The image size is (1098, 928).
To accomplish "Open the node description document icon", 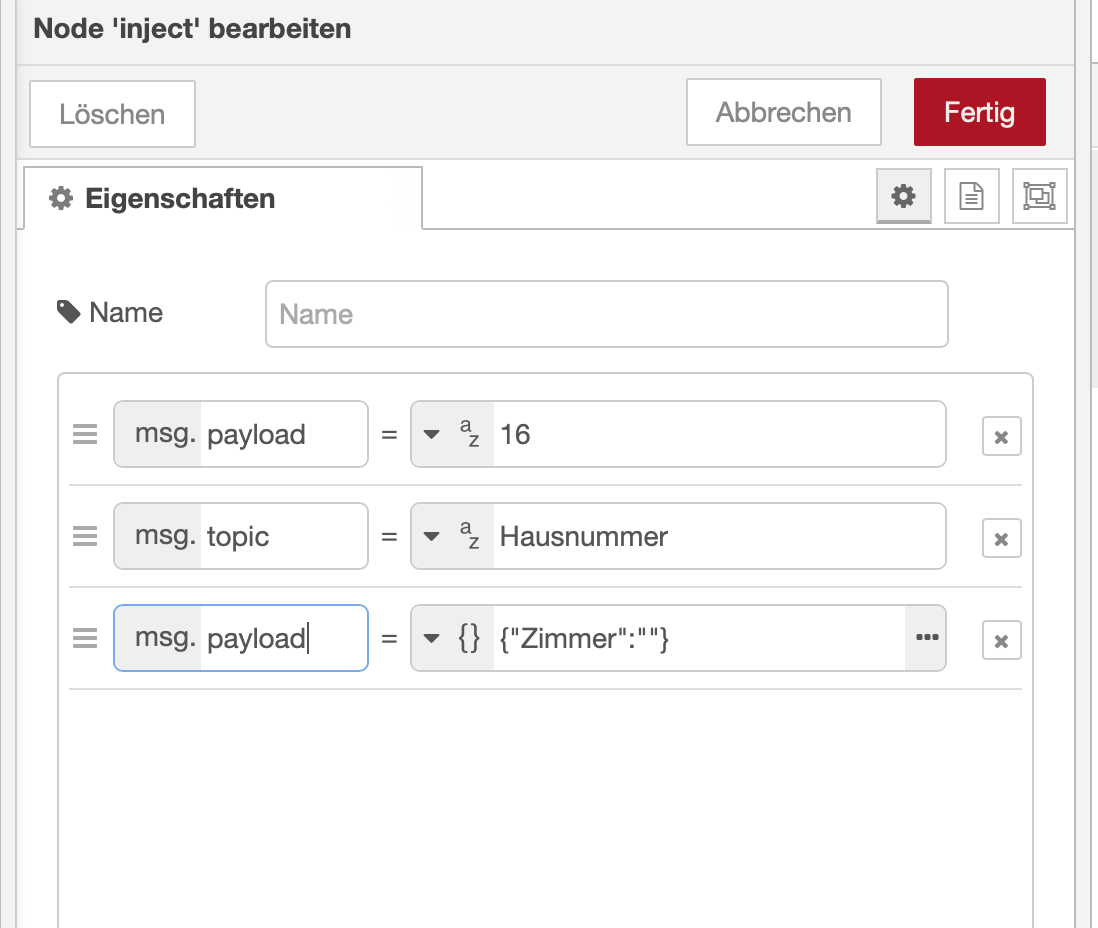I will [x=971, y=196].
